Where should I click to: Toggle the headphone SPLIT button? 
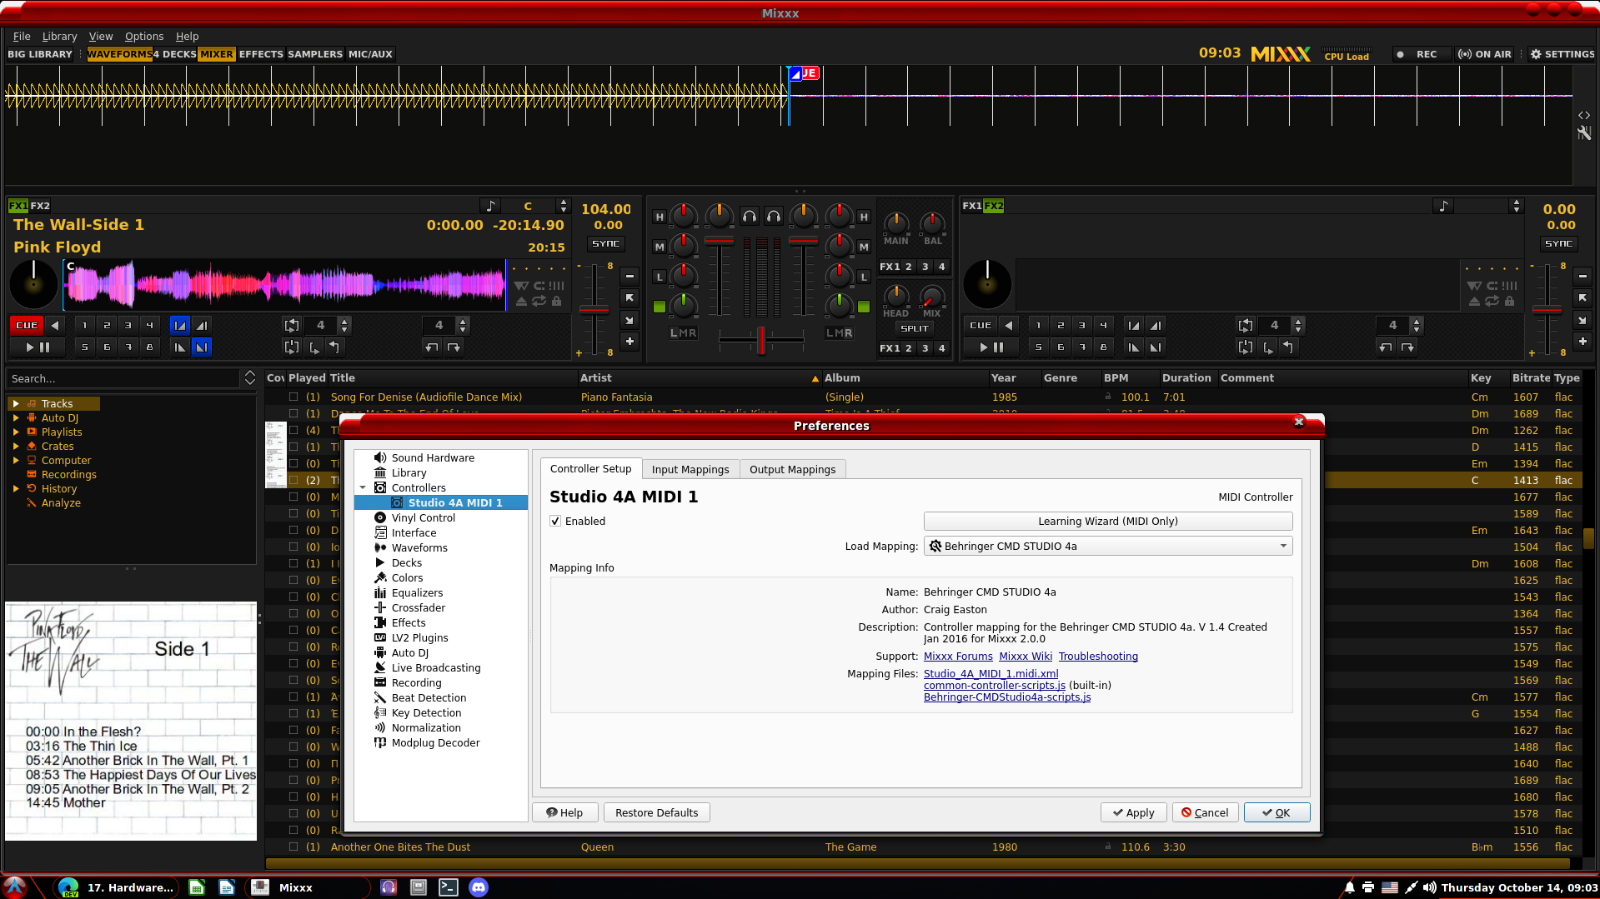pyautogui.click(x=914, y=328)
